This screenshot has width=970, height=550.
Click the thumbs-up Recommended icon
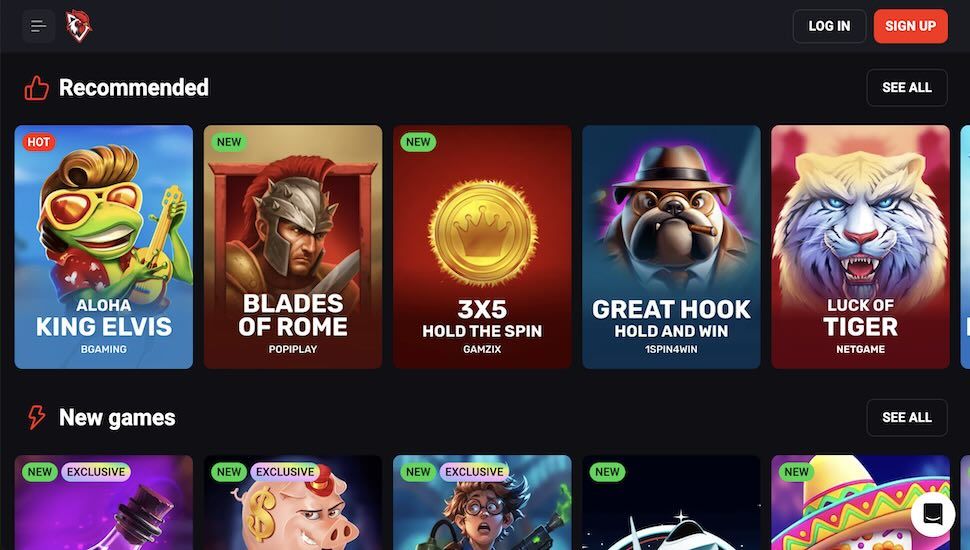click(36, 88)
